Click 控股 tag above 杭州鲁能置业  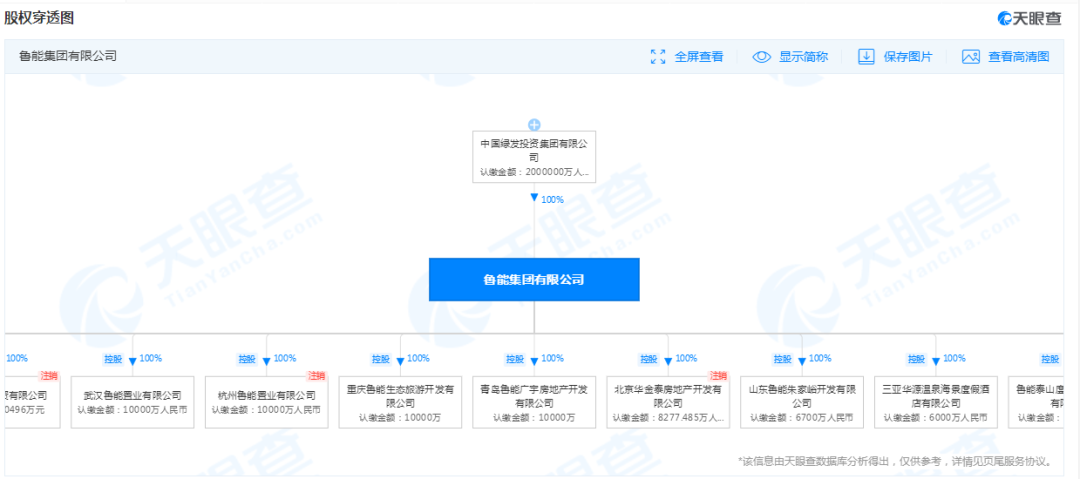click(247, 358)
